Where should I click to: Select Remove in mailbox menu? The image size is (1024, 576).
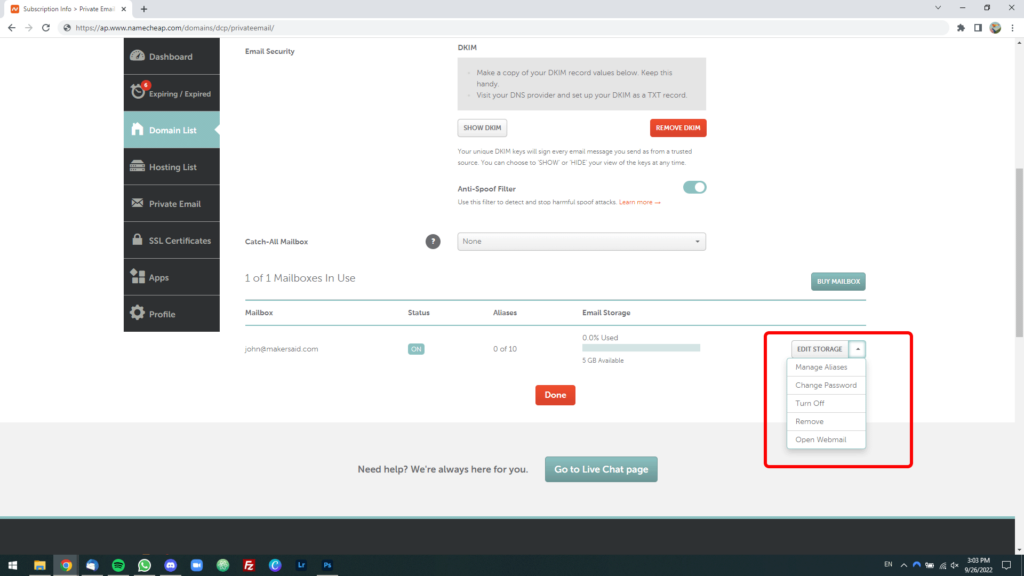[826, 421]
